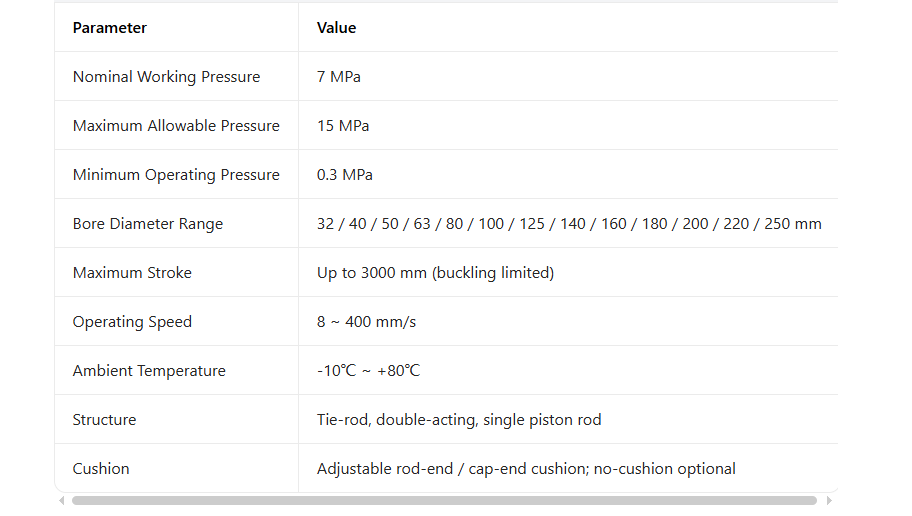Click the 8 ~ 400 mm/s value
This screenshot has height=516, width=912.
(366, 322)
